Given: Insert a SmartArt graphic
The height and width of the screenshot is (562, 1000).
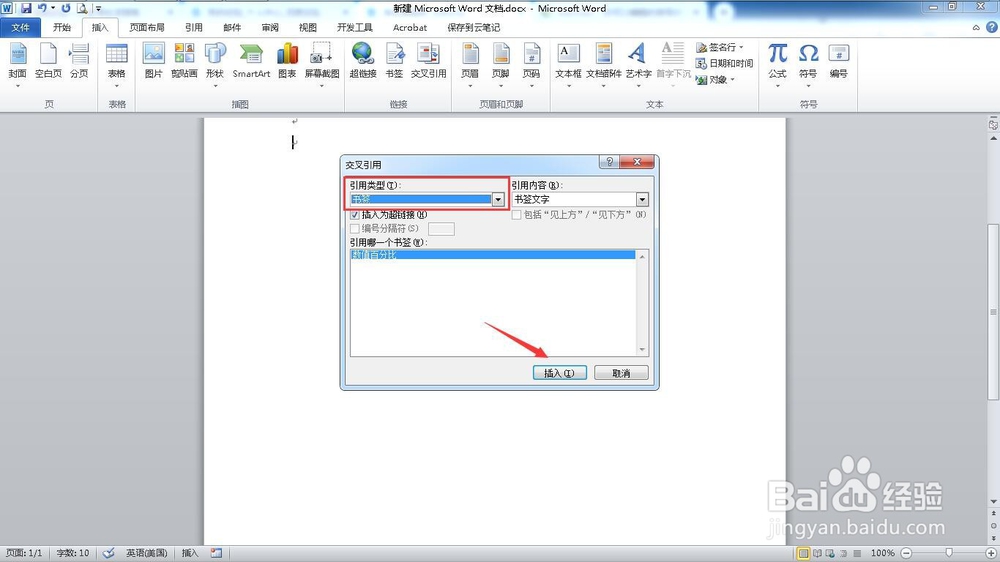Looking at the screenshot, I should point(251,62).
